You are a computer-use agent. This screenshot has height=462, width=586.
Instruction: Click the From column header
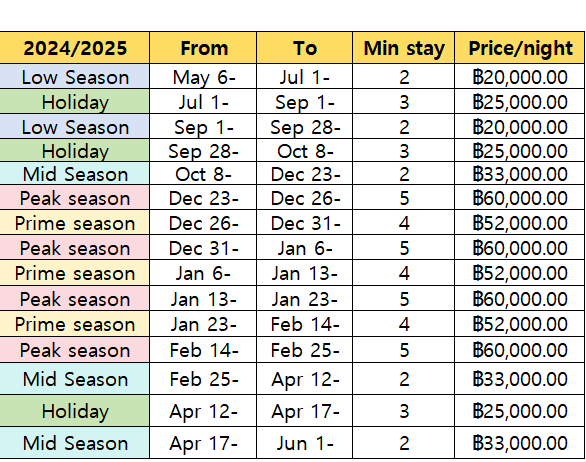(203, 48)
